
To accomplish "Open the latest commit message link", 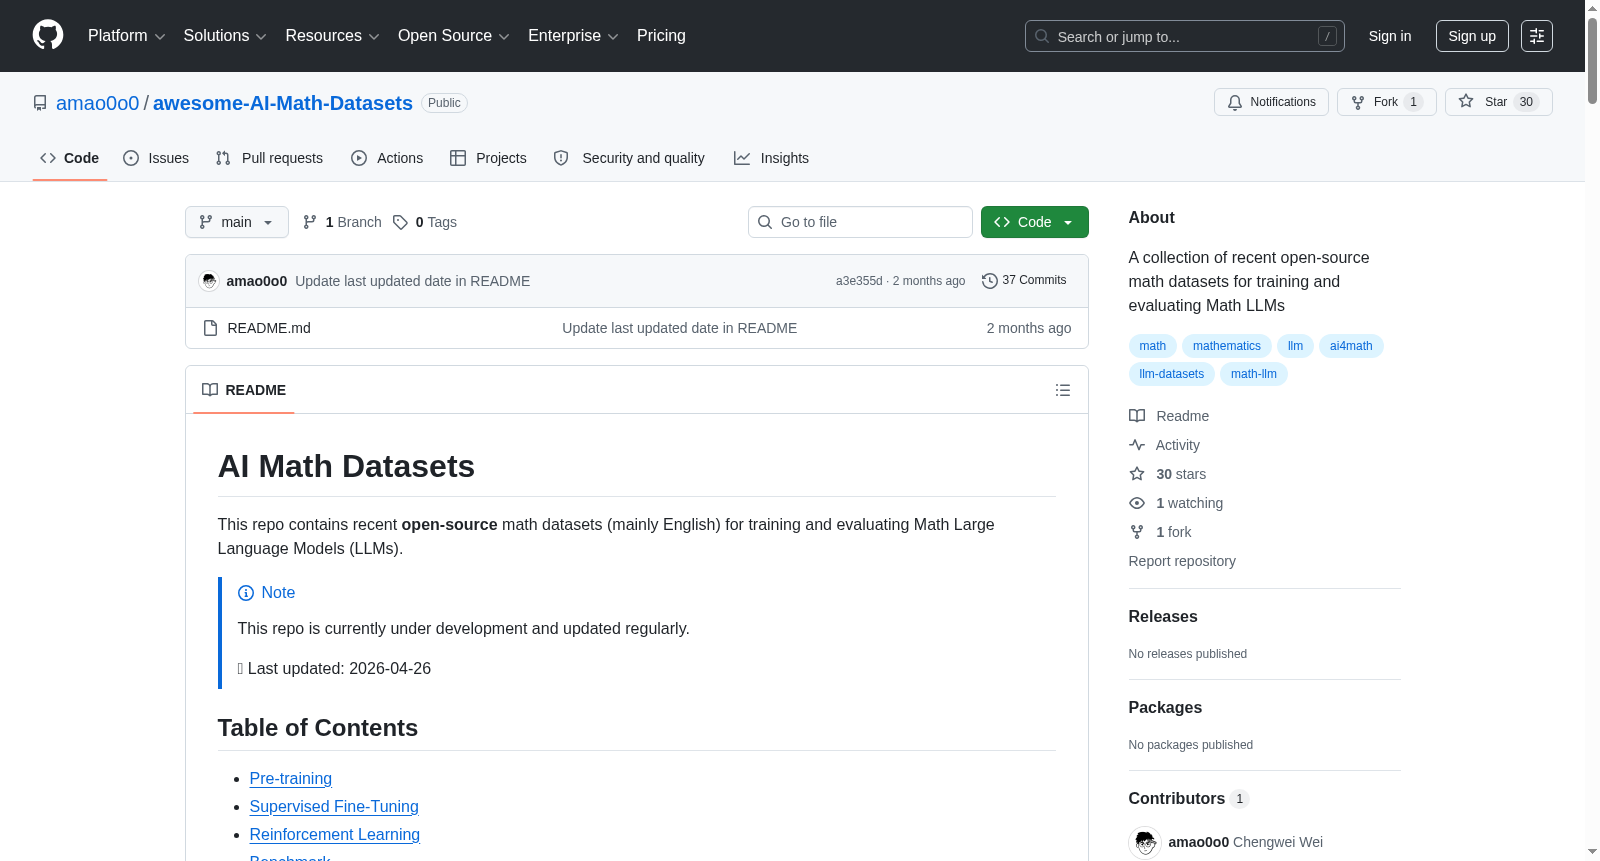I will pos(413,281).
